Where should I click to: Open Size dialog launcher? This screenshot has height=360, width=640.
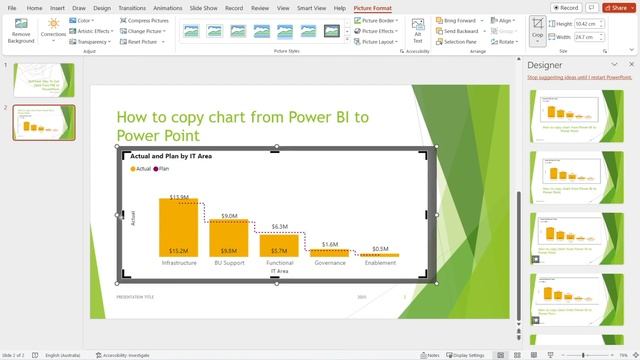[x=604, y=51]
